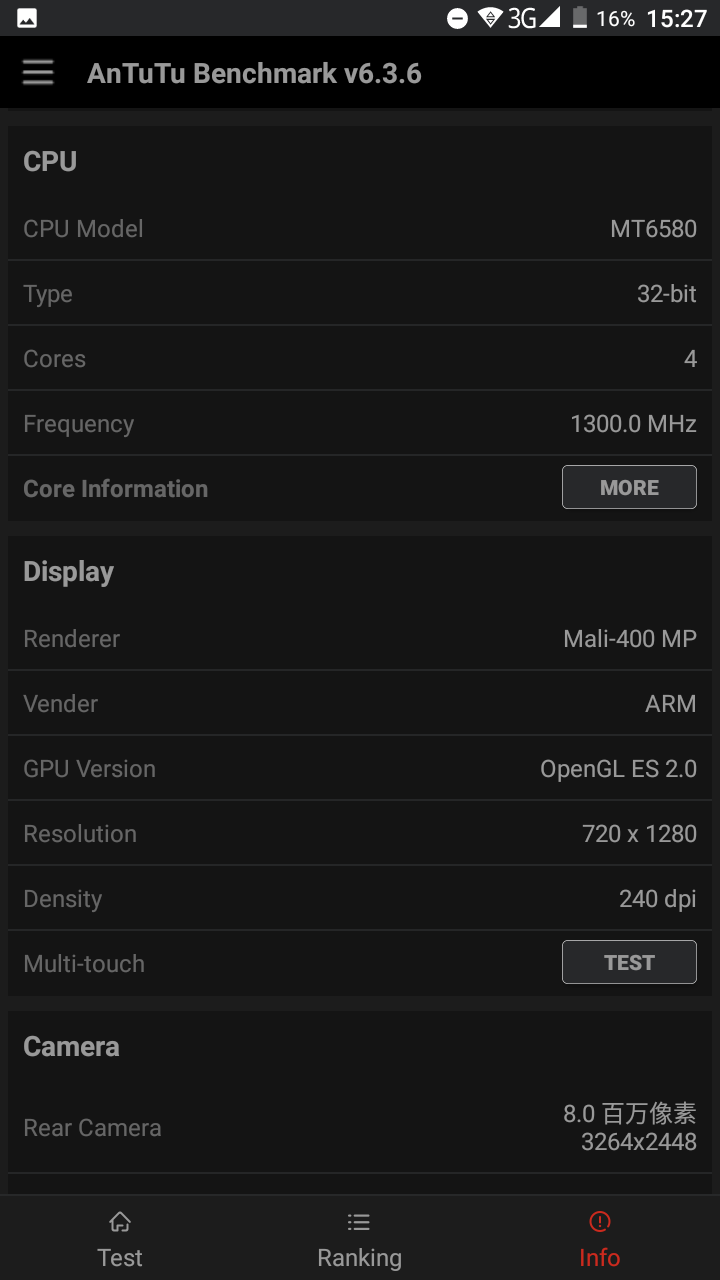
Task: Open the hamburger navigation menu
Action: (x=38, y=73)
